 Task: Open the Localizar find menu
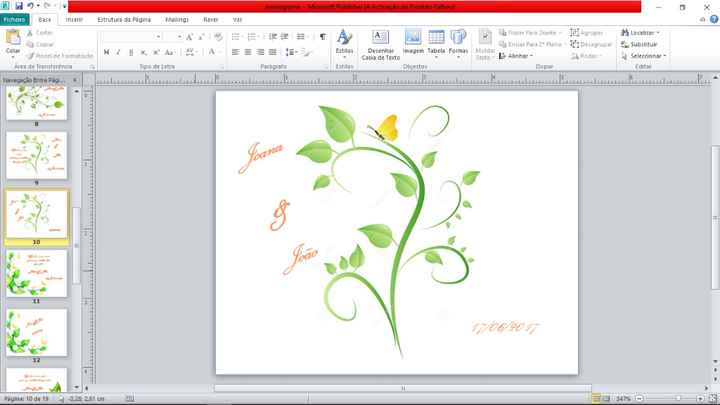coord(640,33)
